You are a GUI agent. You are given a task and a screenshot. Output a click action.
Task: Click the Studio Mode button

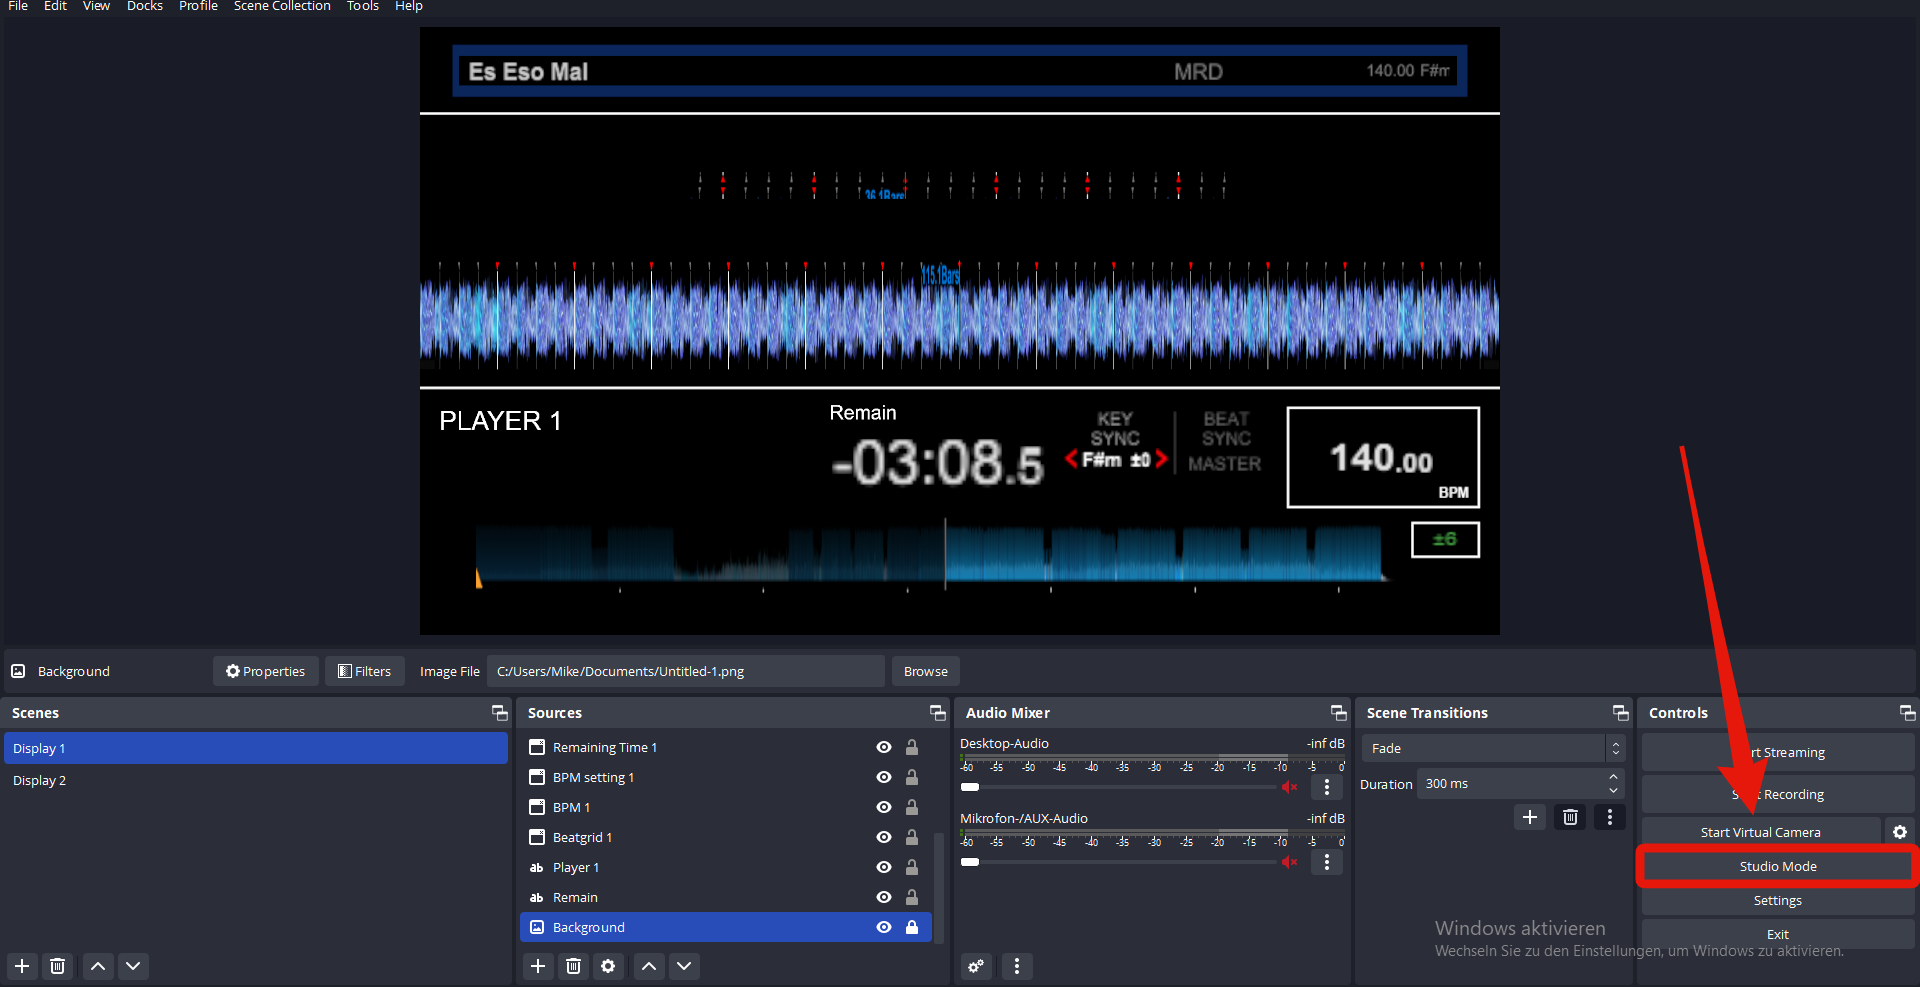(x=1777, y=866)
